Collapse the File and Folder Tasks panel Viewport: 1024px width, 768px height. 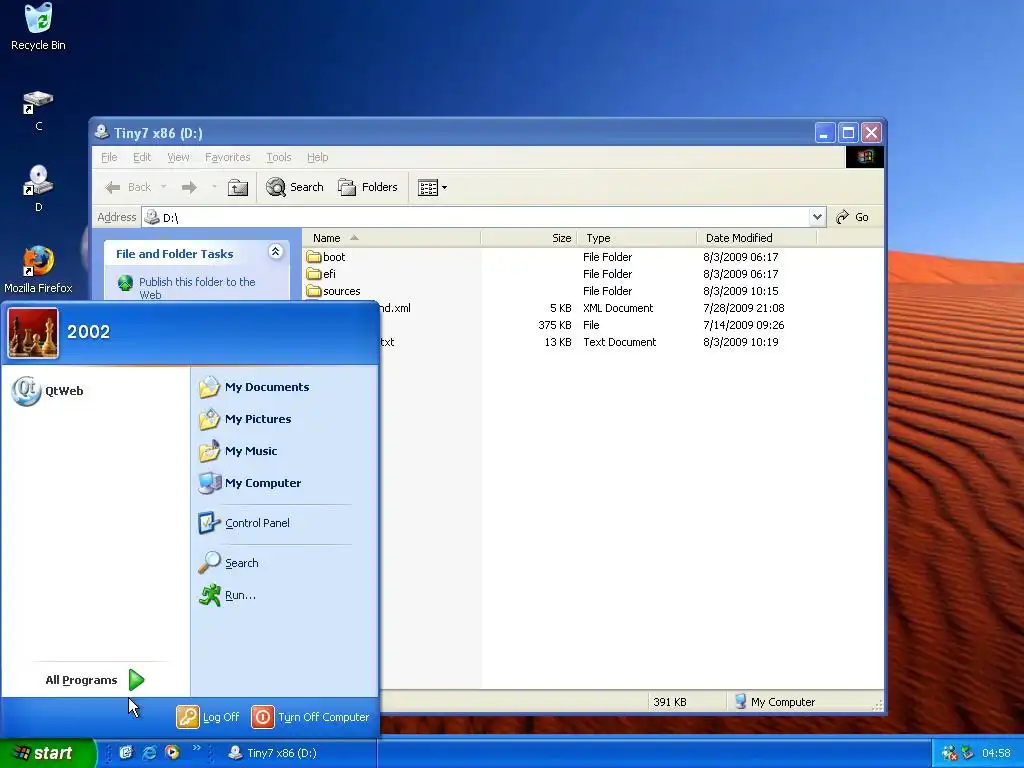(x=276, y=252)
